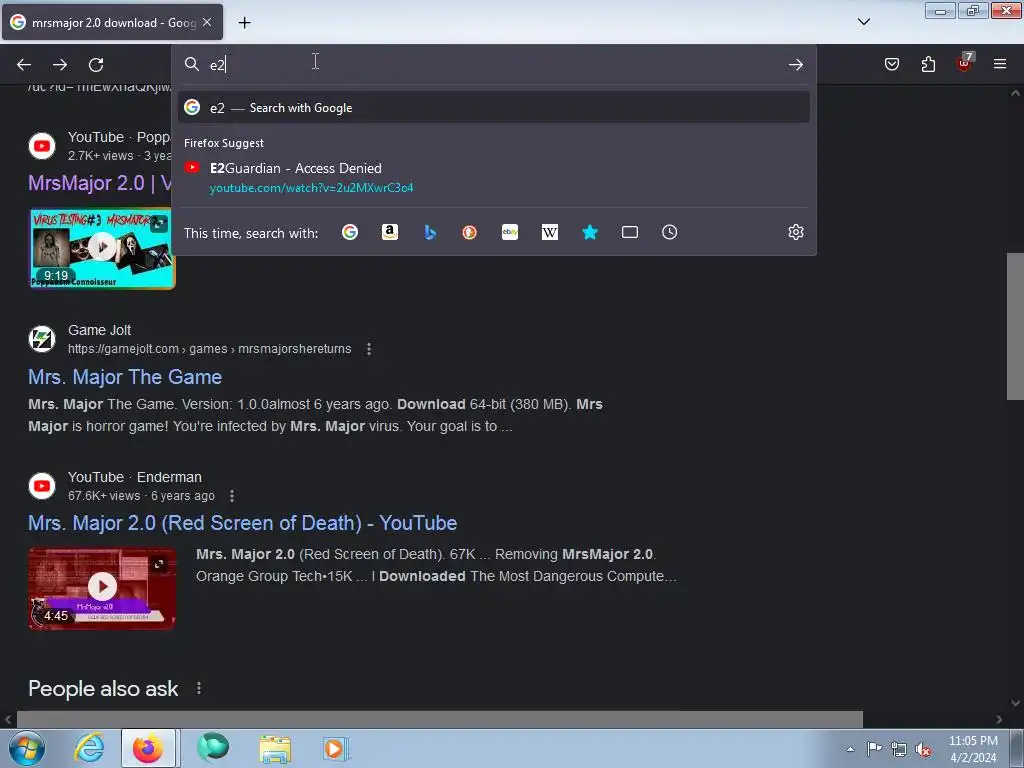The image size is (1024, 768).
Task: Go forward to the next page
Action: pyautogui.click(x=60, y=65)
